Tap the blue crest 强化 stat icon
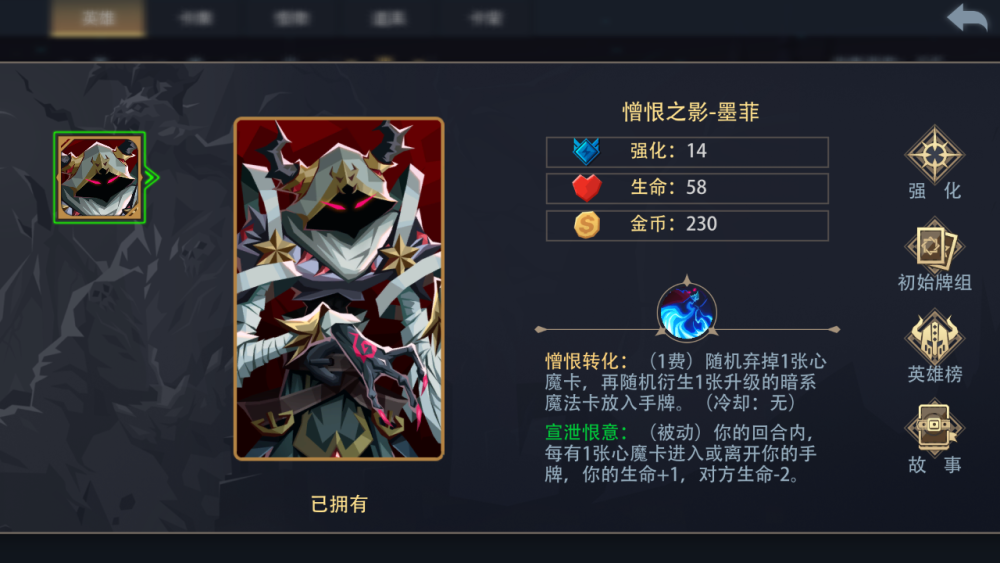The height and width of the screenshot is (563, 1000). (586, 152)
